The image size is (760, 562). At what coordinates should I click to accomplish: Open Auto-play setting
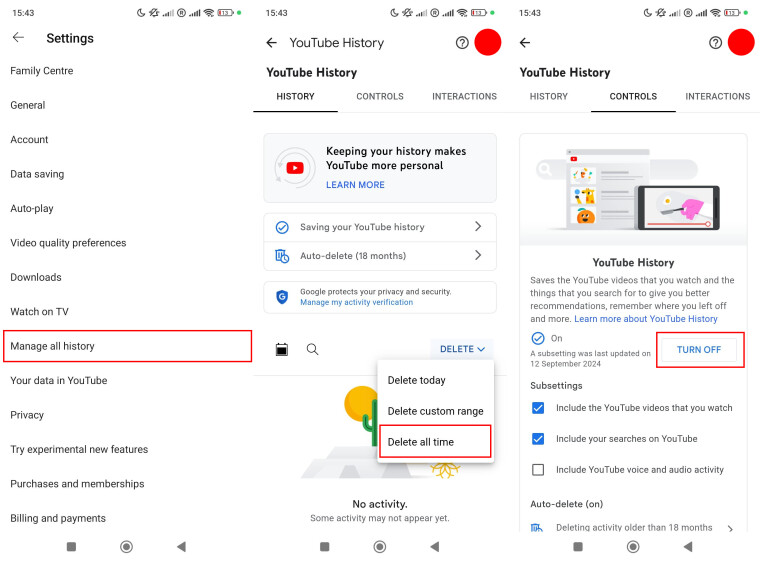pos(126,209)
